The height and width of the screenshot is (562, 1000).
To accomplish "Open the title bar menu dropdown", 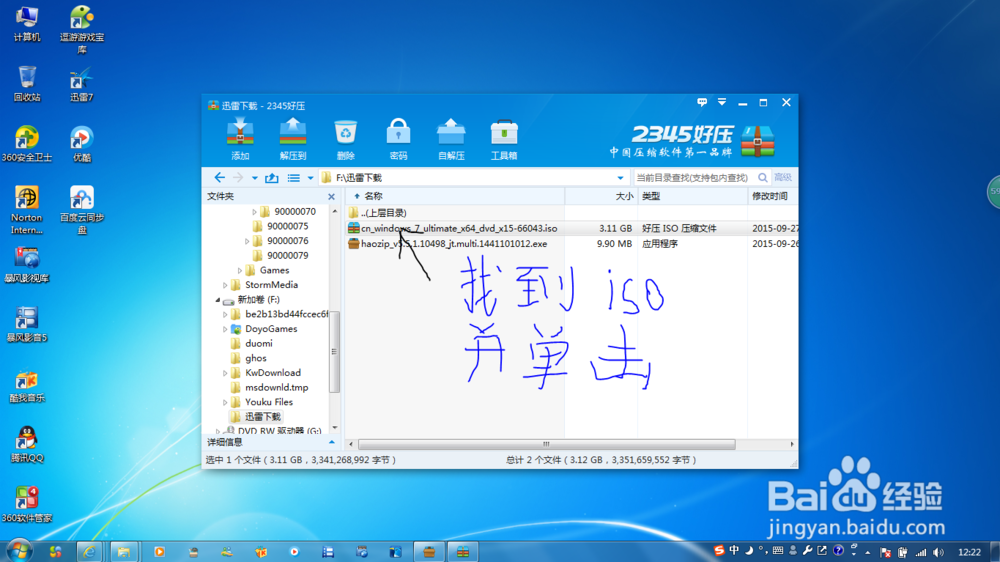I will click(722, 102).
